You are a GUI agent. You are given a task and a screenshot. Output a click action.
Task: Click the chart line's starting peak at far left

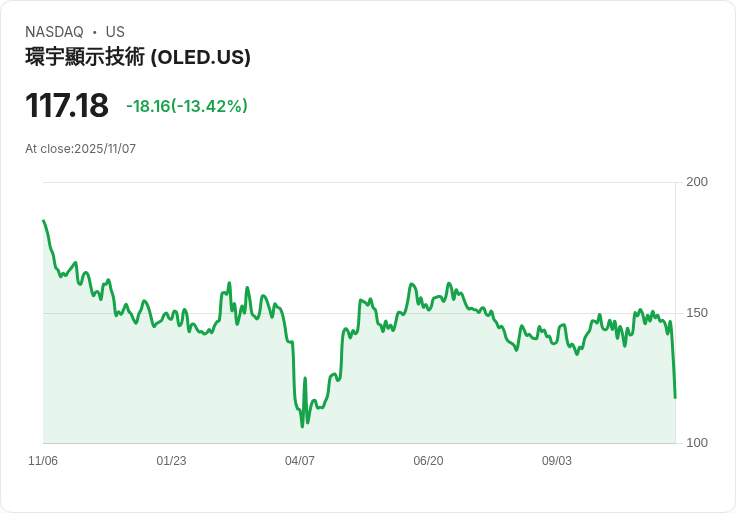point(43,221)
